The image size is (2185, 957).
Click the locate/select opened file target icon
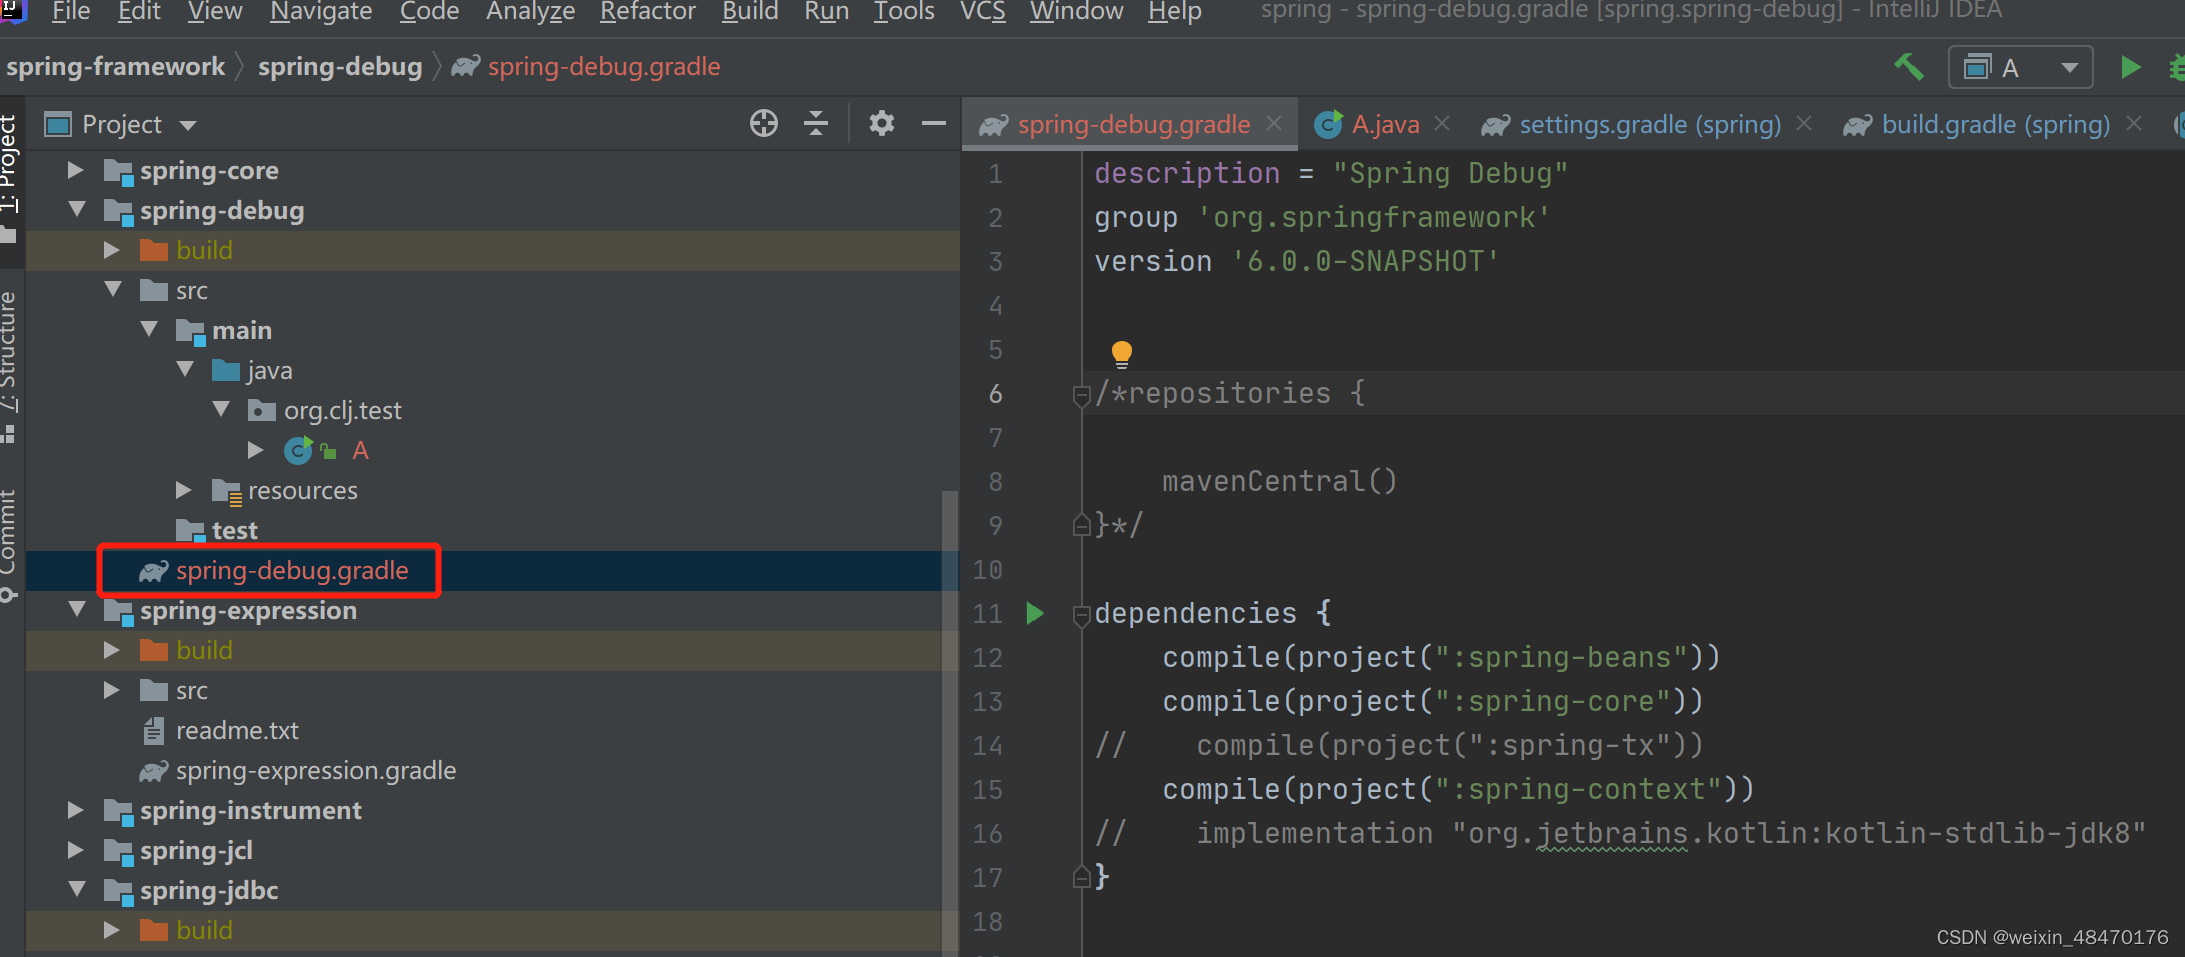(764, 123)
